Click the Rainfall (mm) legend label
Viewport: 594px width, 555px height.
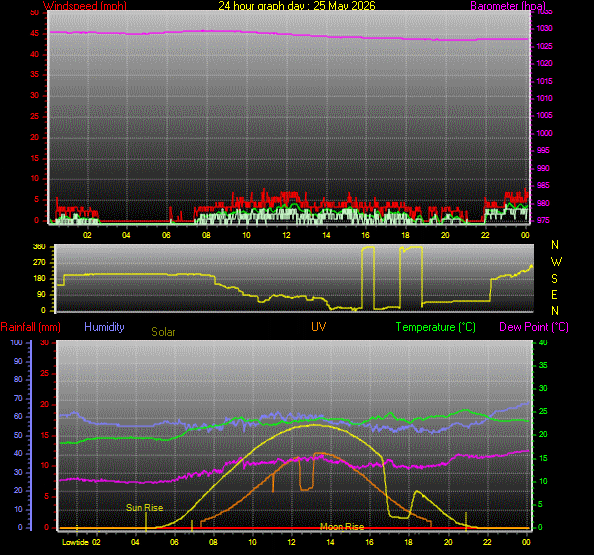(30, 327)
